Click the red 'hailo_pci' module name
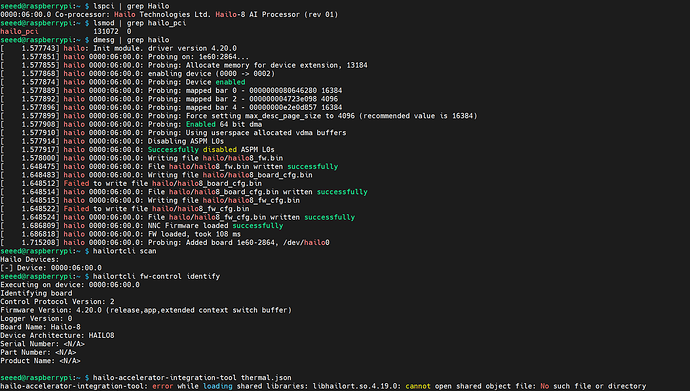 point(19,31)
